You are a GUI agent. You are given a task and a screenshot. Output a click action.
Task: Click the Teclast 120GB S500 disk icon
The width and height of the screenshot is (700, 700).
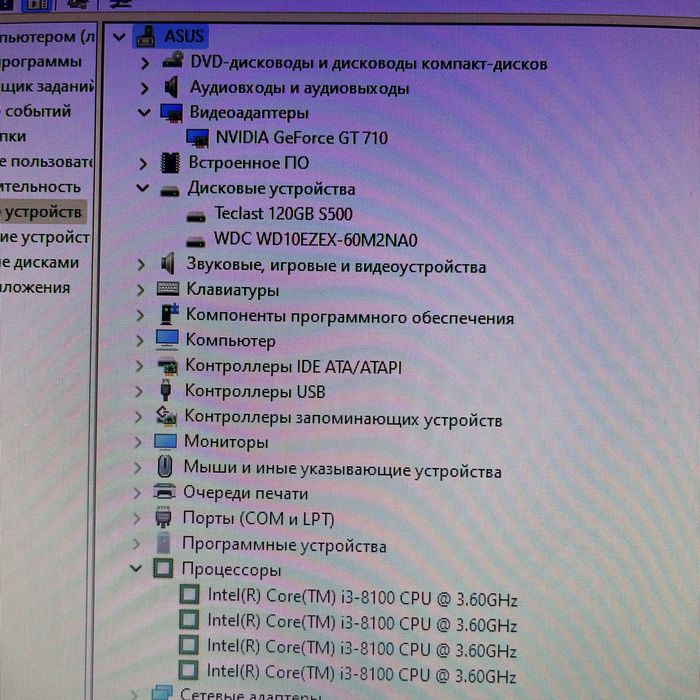[x=196, y=217]
